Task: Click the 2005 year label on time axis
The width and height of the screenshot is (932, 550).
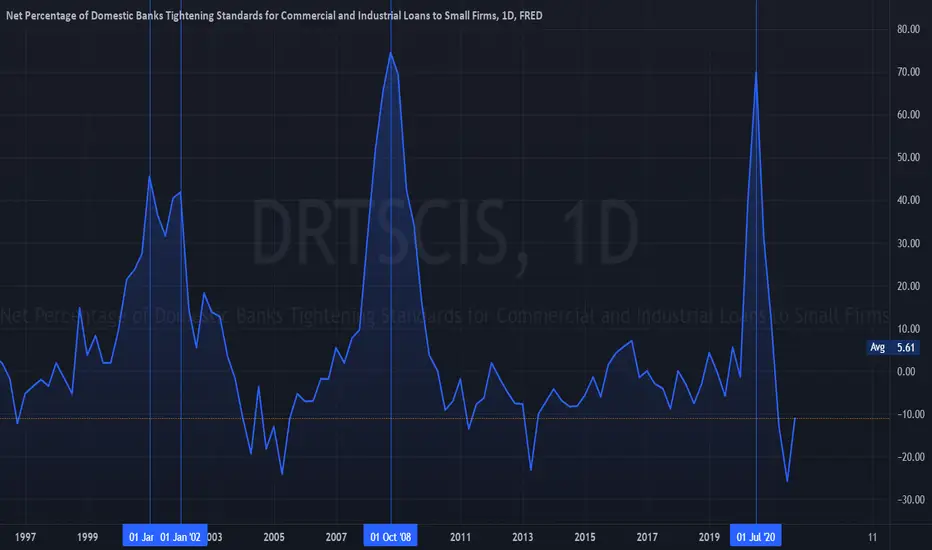Action: 274,538
